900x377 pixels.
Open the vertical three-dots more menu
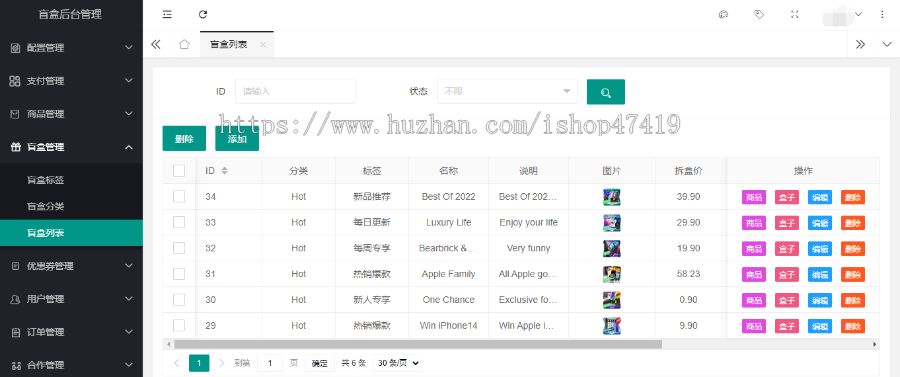pos(882,15)
